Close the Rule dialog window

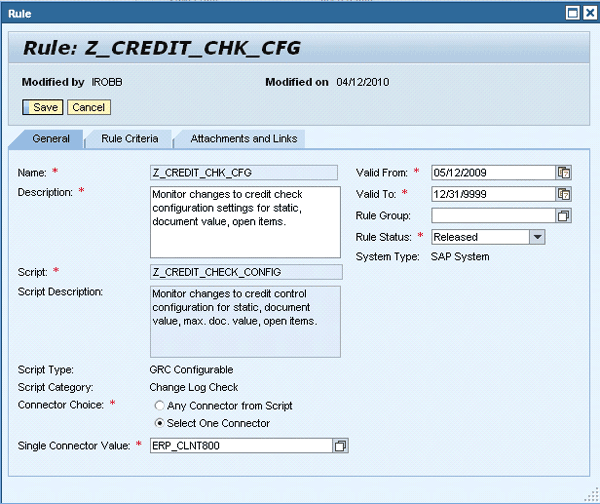point(588,12)
